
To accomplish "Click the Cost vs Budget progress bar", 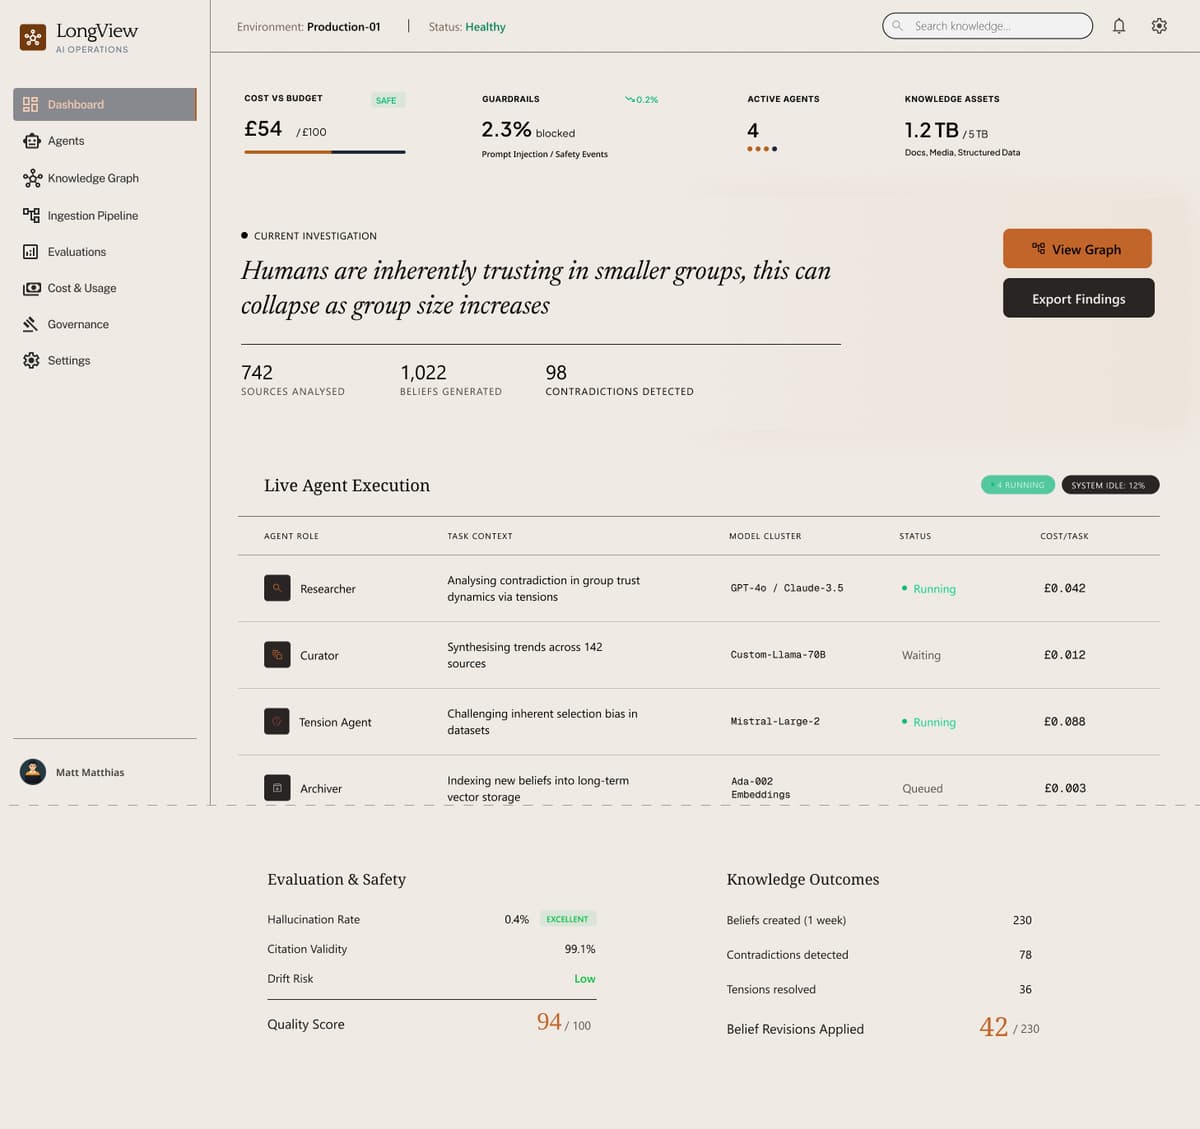I will pyautogui.click(x=324, y=152).
